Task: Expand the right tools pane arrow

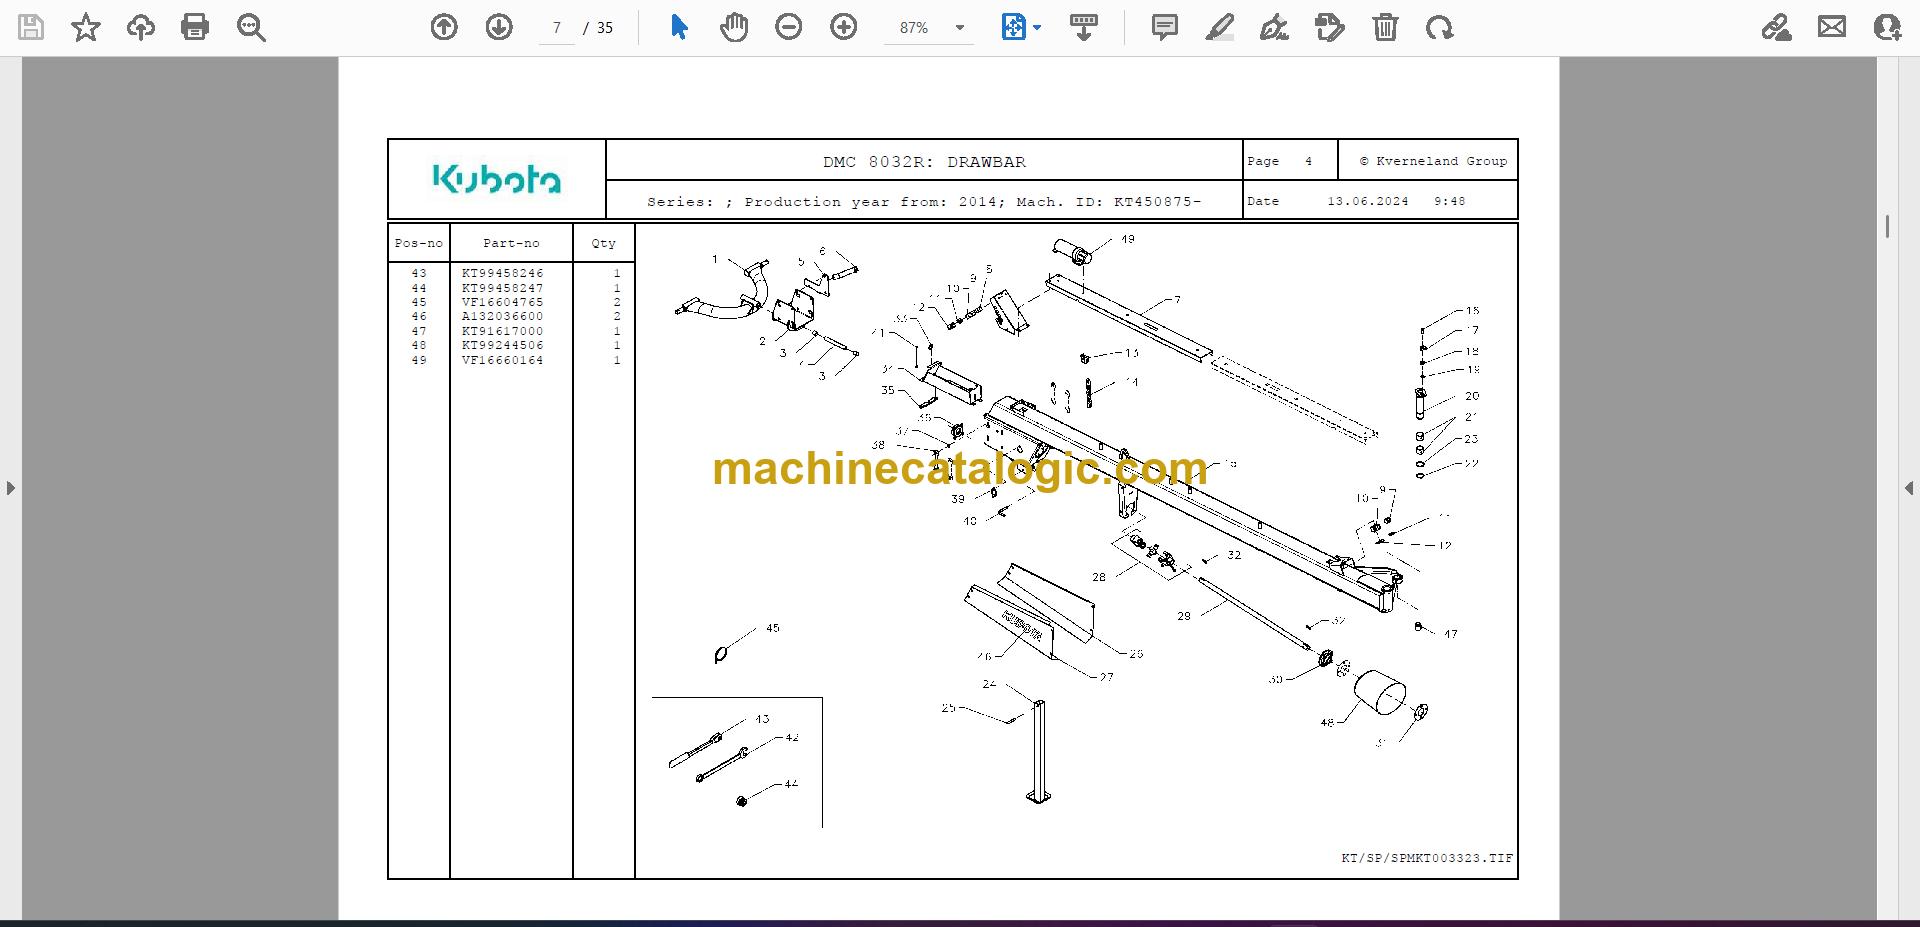Action: 1908,488
